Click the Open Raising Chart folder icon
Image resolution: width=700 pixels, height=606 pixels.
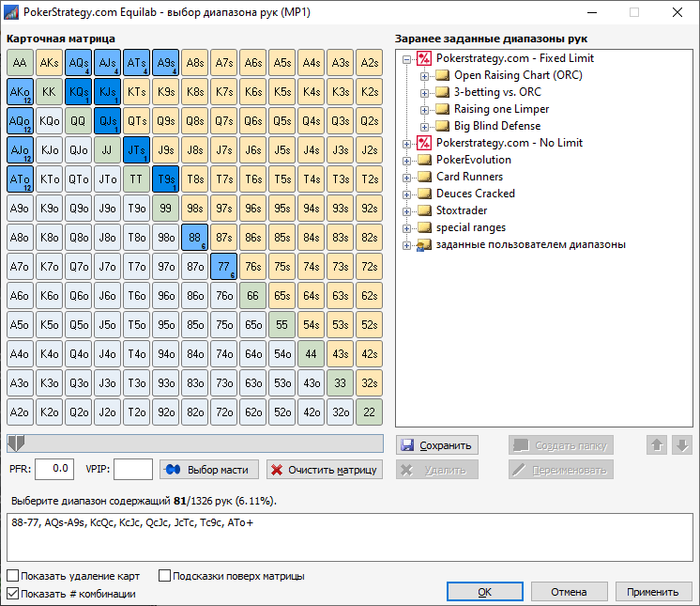click(x=442, y=75)
